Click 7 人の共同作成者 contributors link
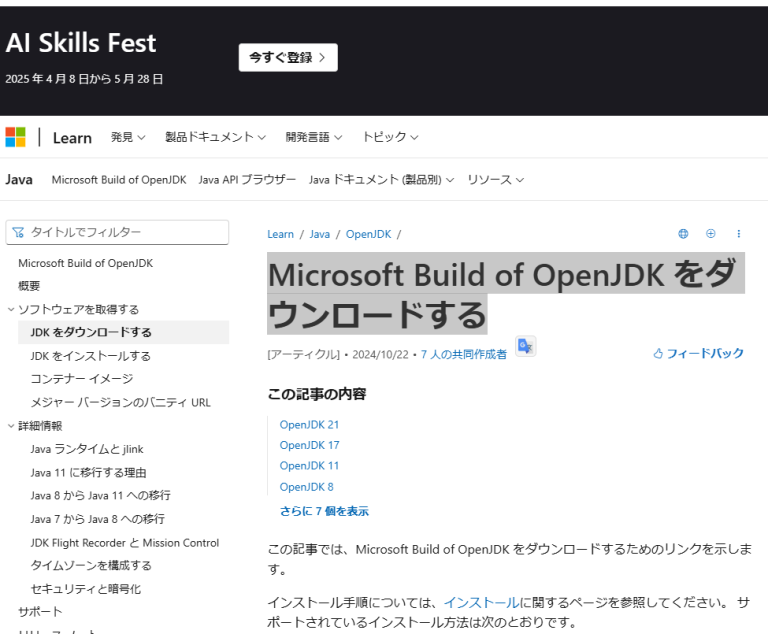This screenshot has width=768, height=634. (x=463, y=354)
